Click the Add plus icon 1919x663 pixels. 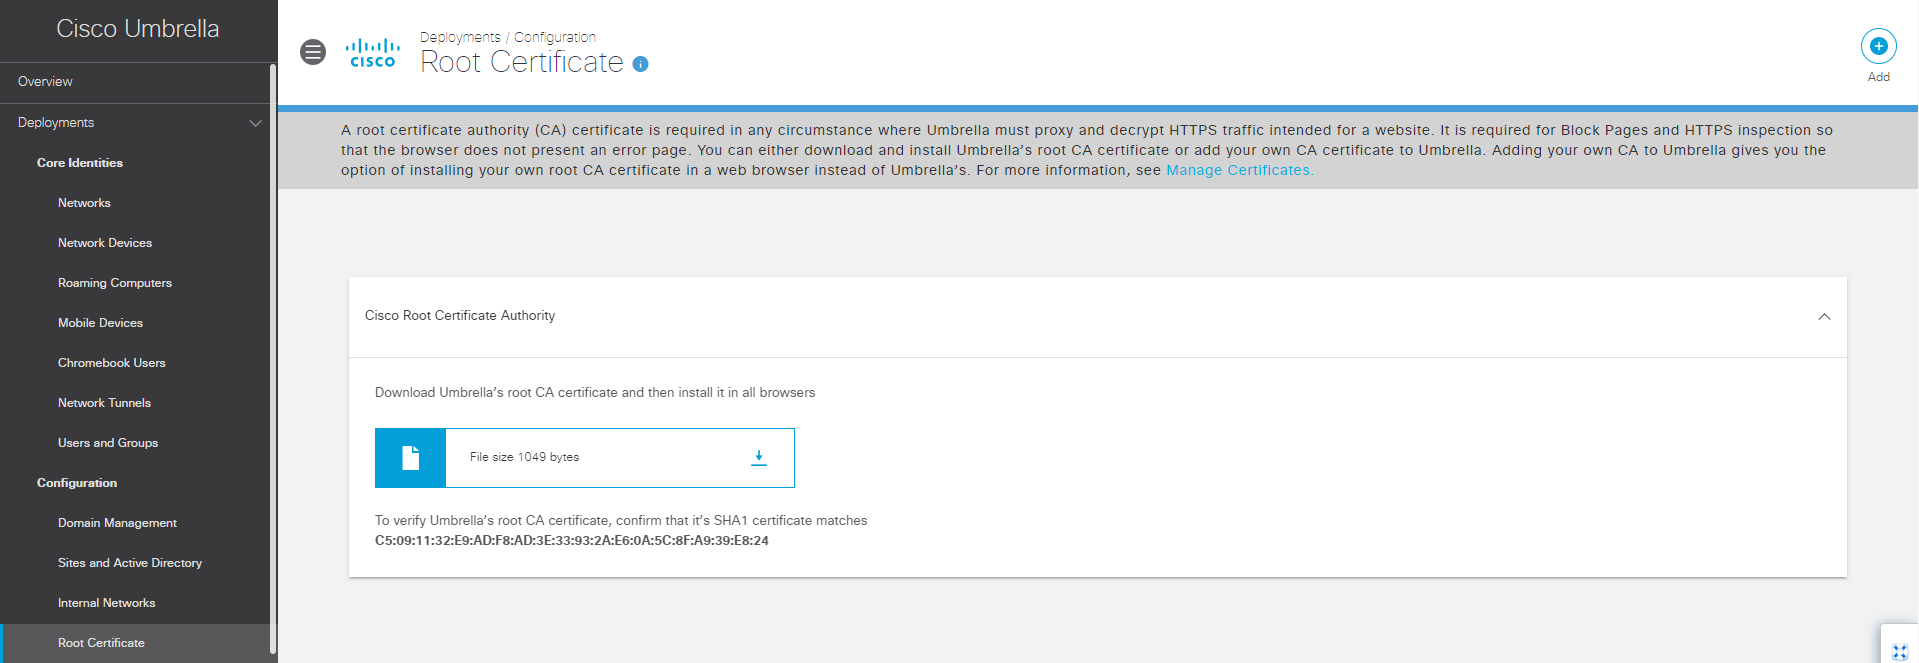click(1878, 46)
